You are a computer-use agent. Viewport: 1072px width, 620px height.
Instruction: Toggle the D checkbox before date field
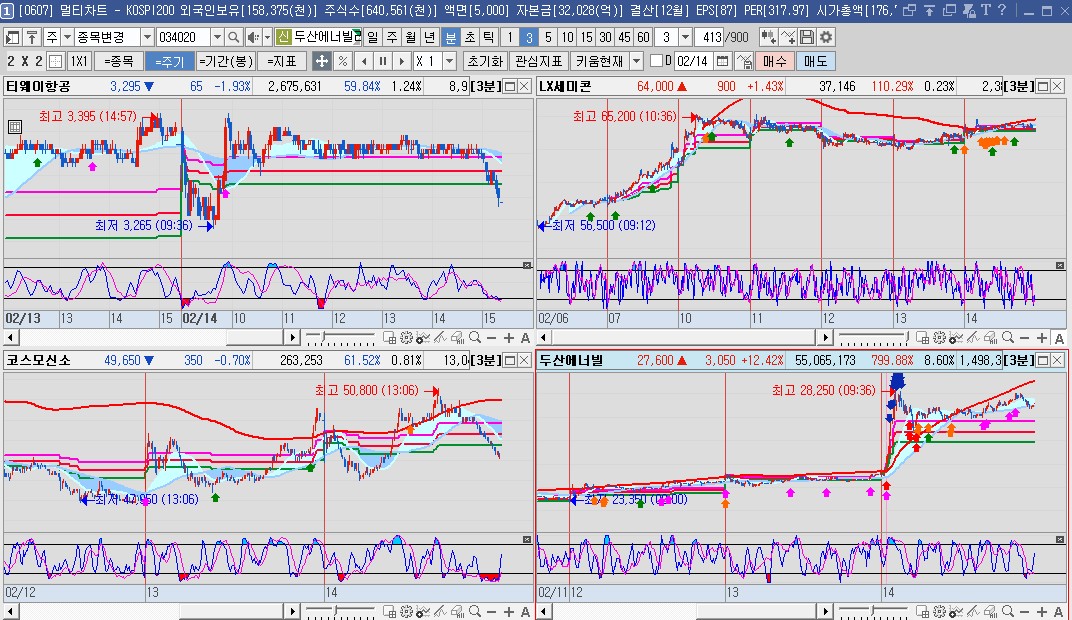click(x=656, y=61)
